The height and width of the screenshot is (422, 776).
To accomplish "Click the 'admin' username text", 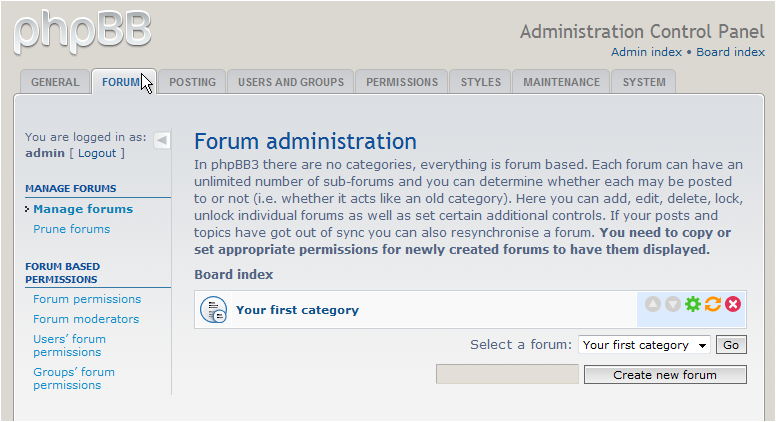I will click(45, 153).
